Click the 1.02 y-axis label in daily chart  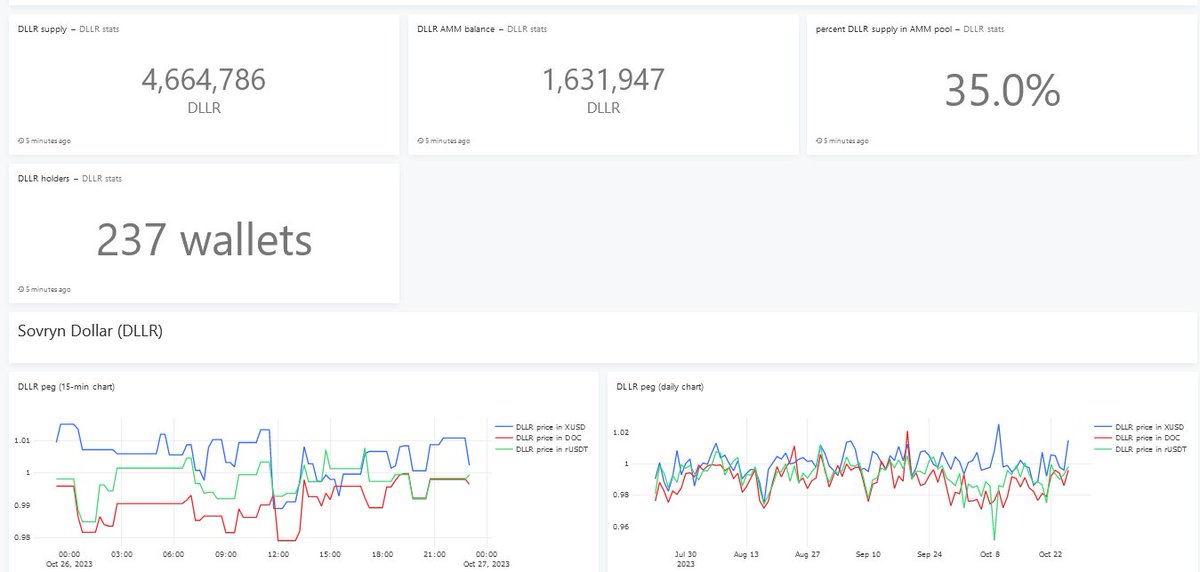(622, 432)
